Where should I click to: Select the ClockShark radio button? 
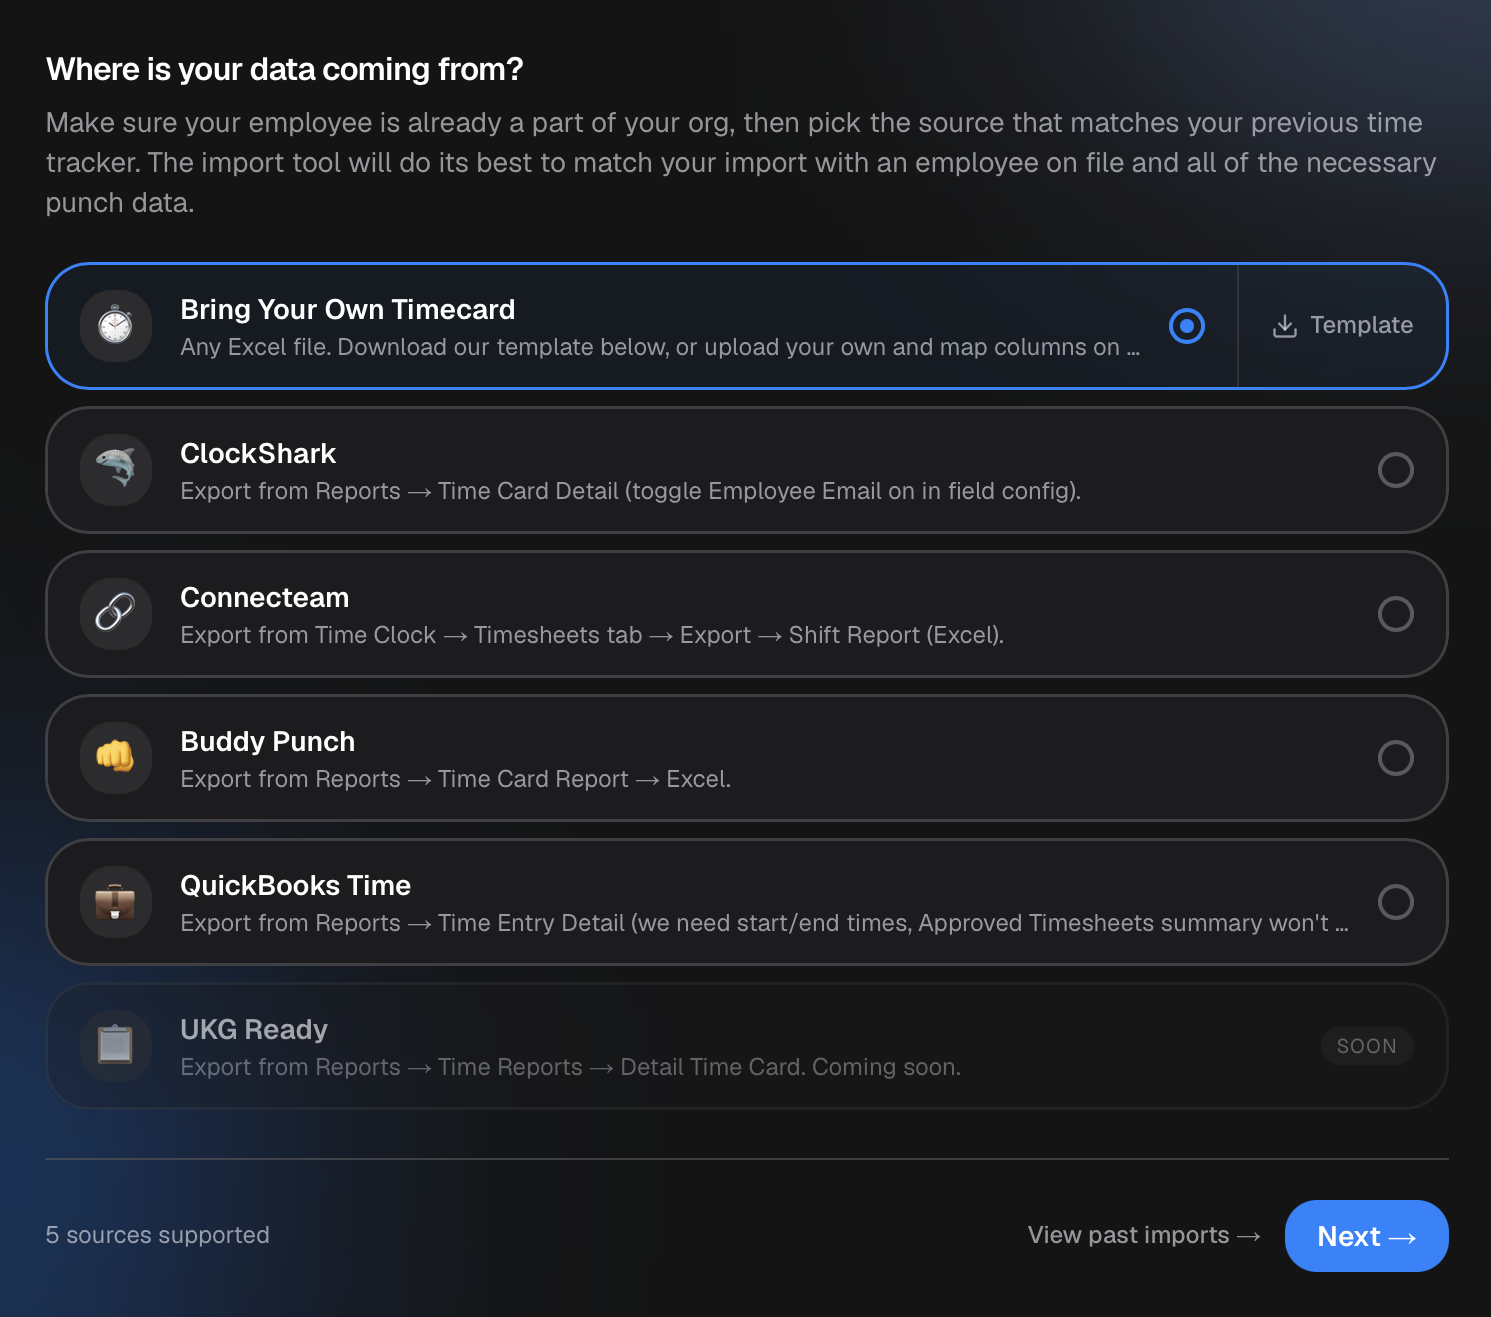tap(1396, 470)
